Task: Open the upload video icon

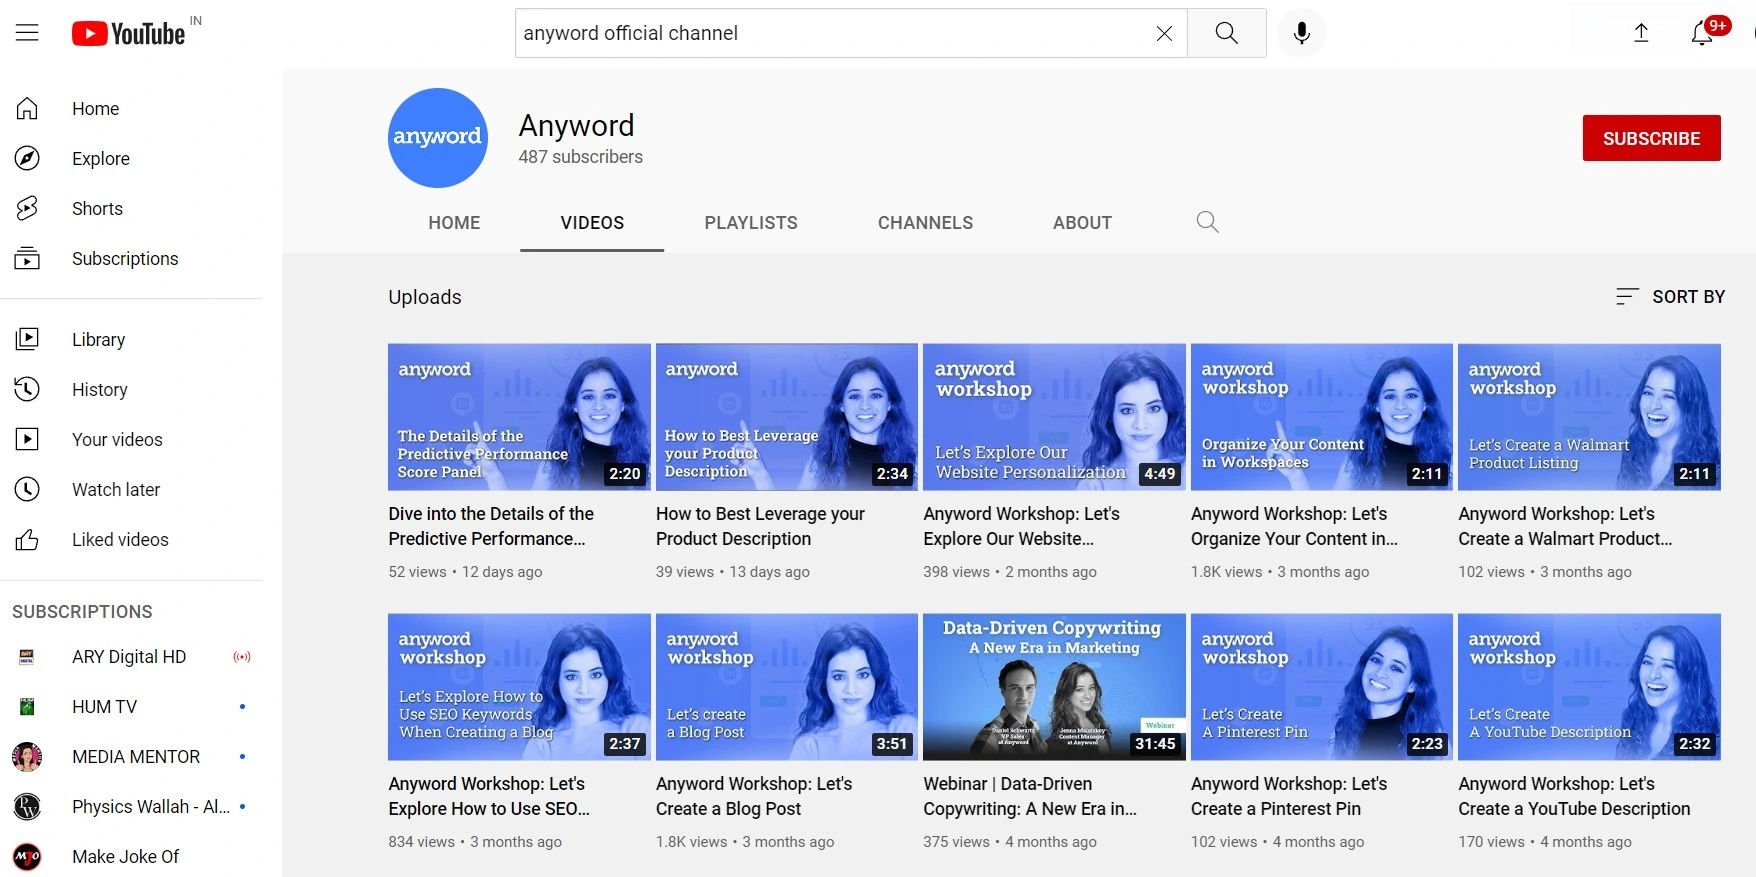Action: (x=1641, y=33)
